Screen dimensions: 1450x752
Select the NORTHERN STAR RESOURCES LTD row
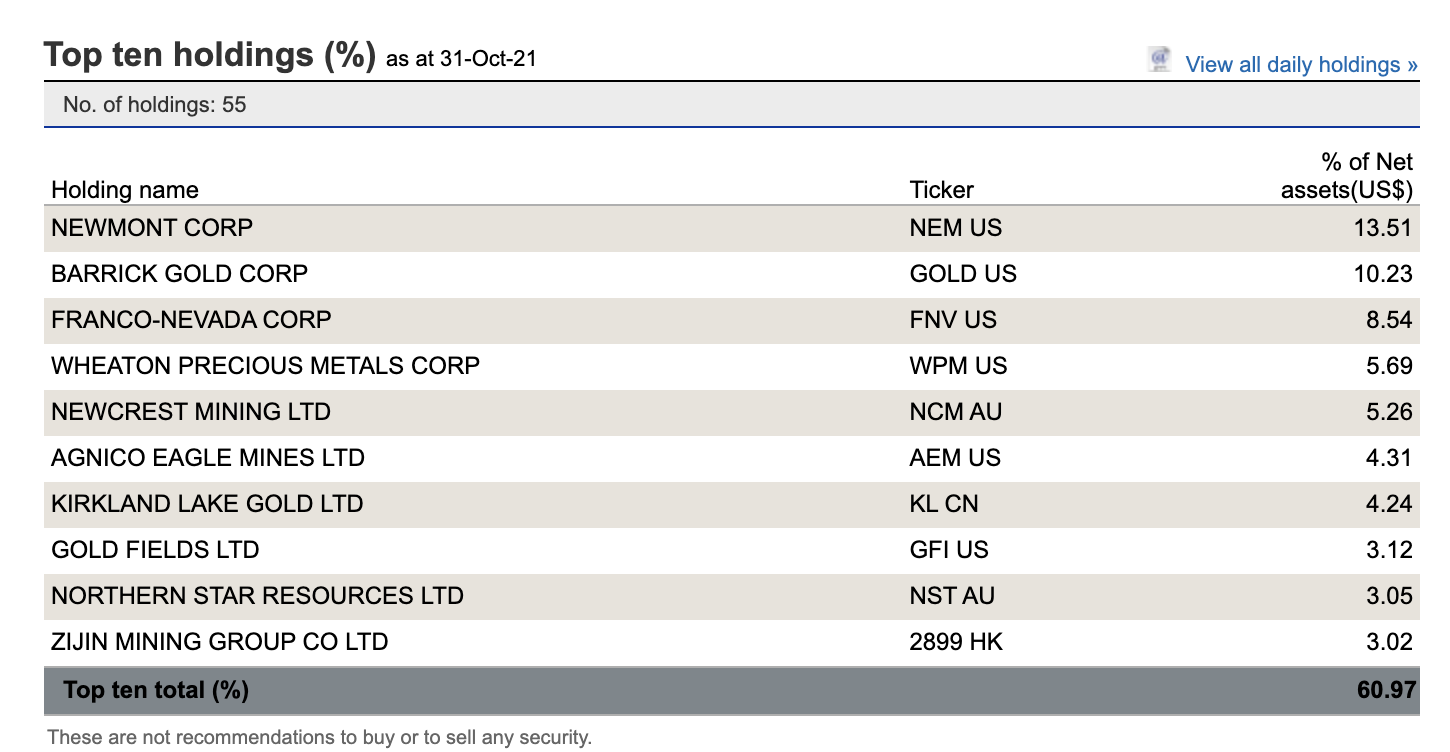coord(256,596)
